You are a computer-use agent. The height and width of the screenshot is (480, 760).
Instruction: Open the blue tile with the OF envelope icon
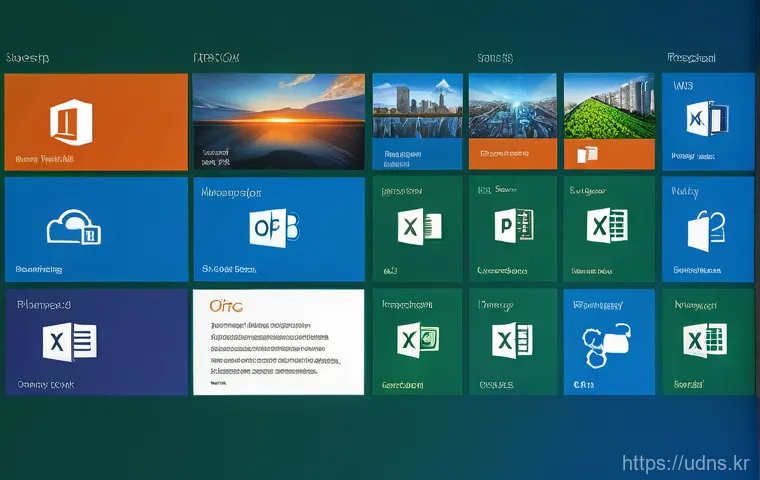279,229
